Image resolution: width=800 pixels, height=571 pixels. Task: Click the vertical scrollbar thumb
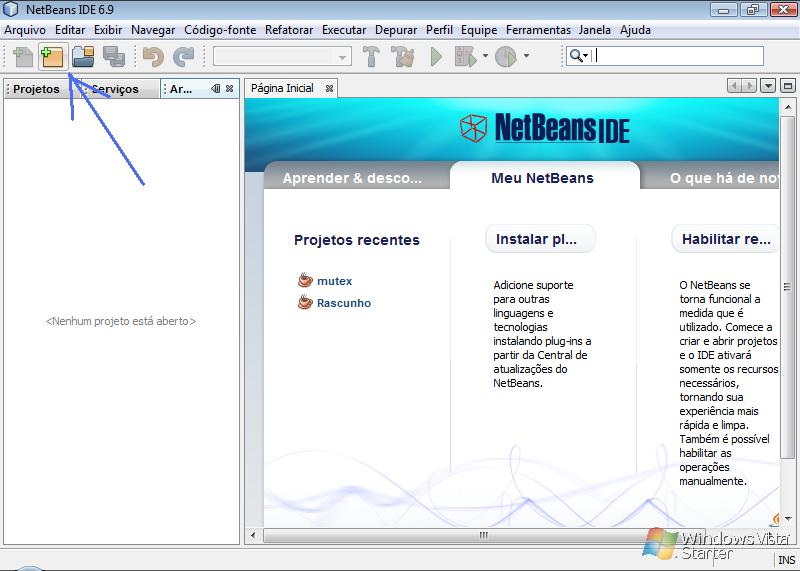(788, 287)
